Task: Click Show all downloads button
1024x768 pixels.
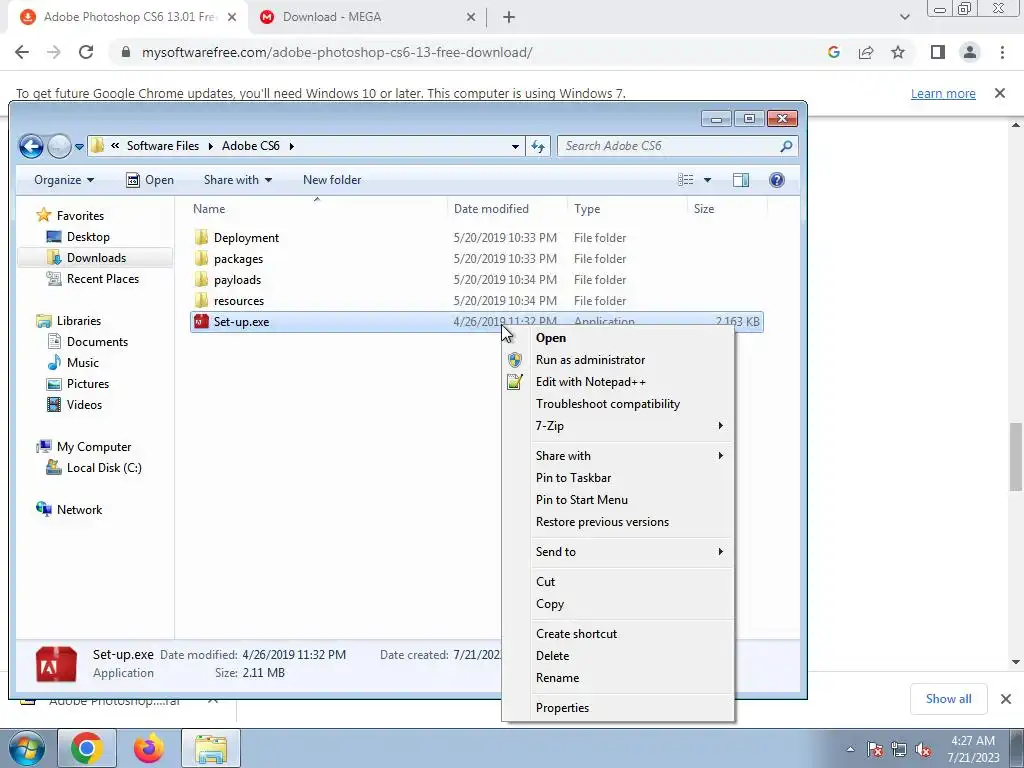Action: (x=948, y=699)
